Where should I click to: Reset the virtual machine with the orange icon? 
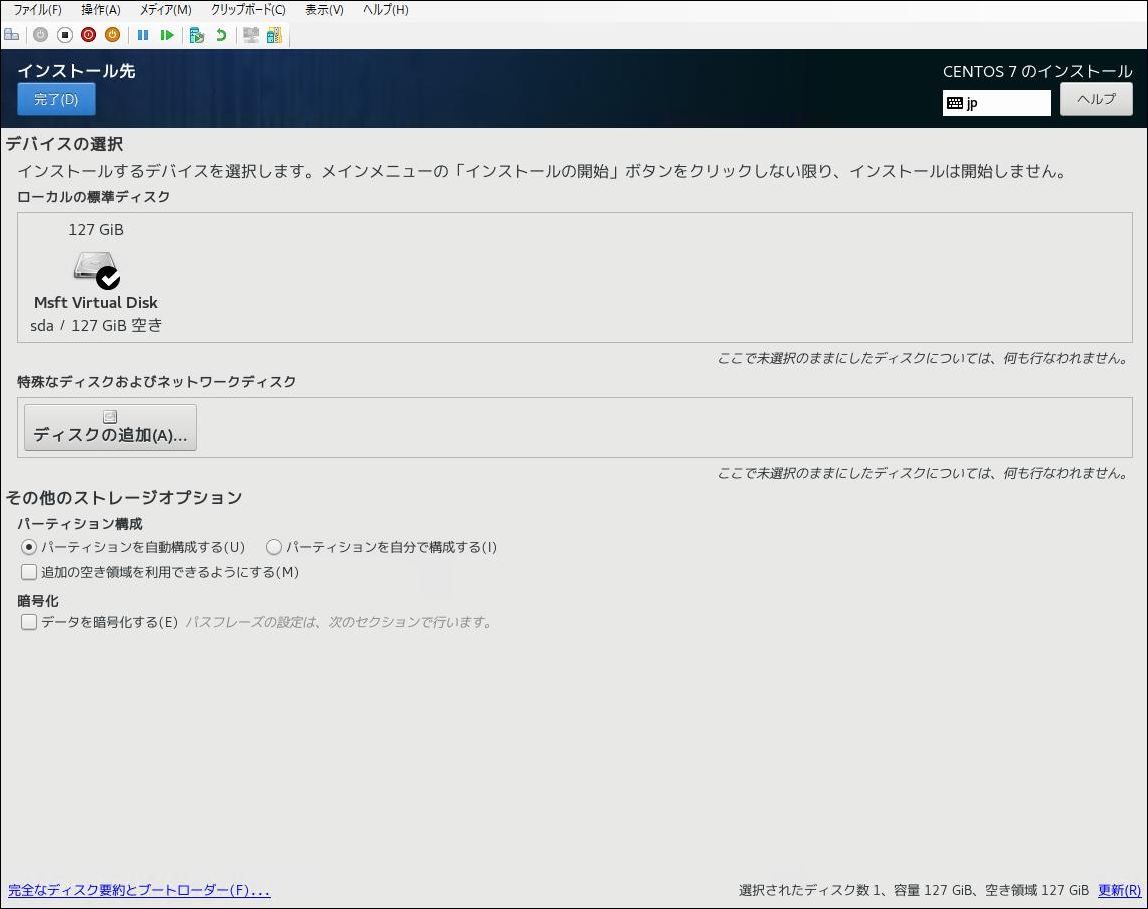point(111,34)
